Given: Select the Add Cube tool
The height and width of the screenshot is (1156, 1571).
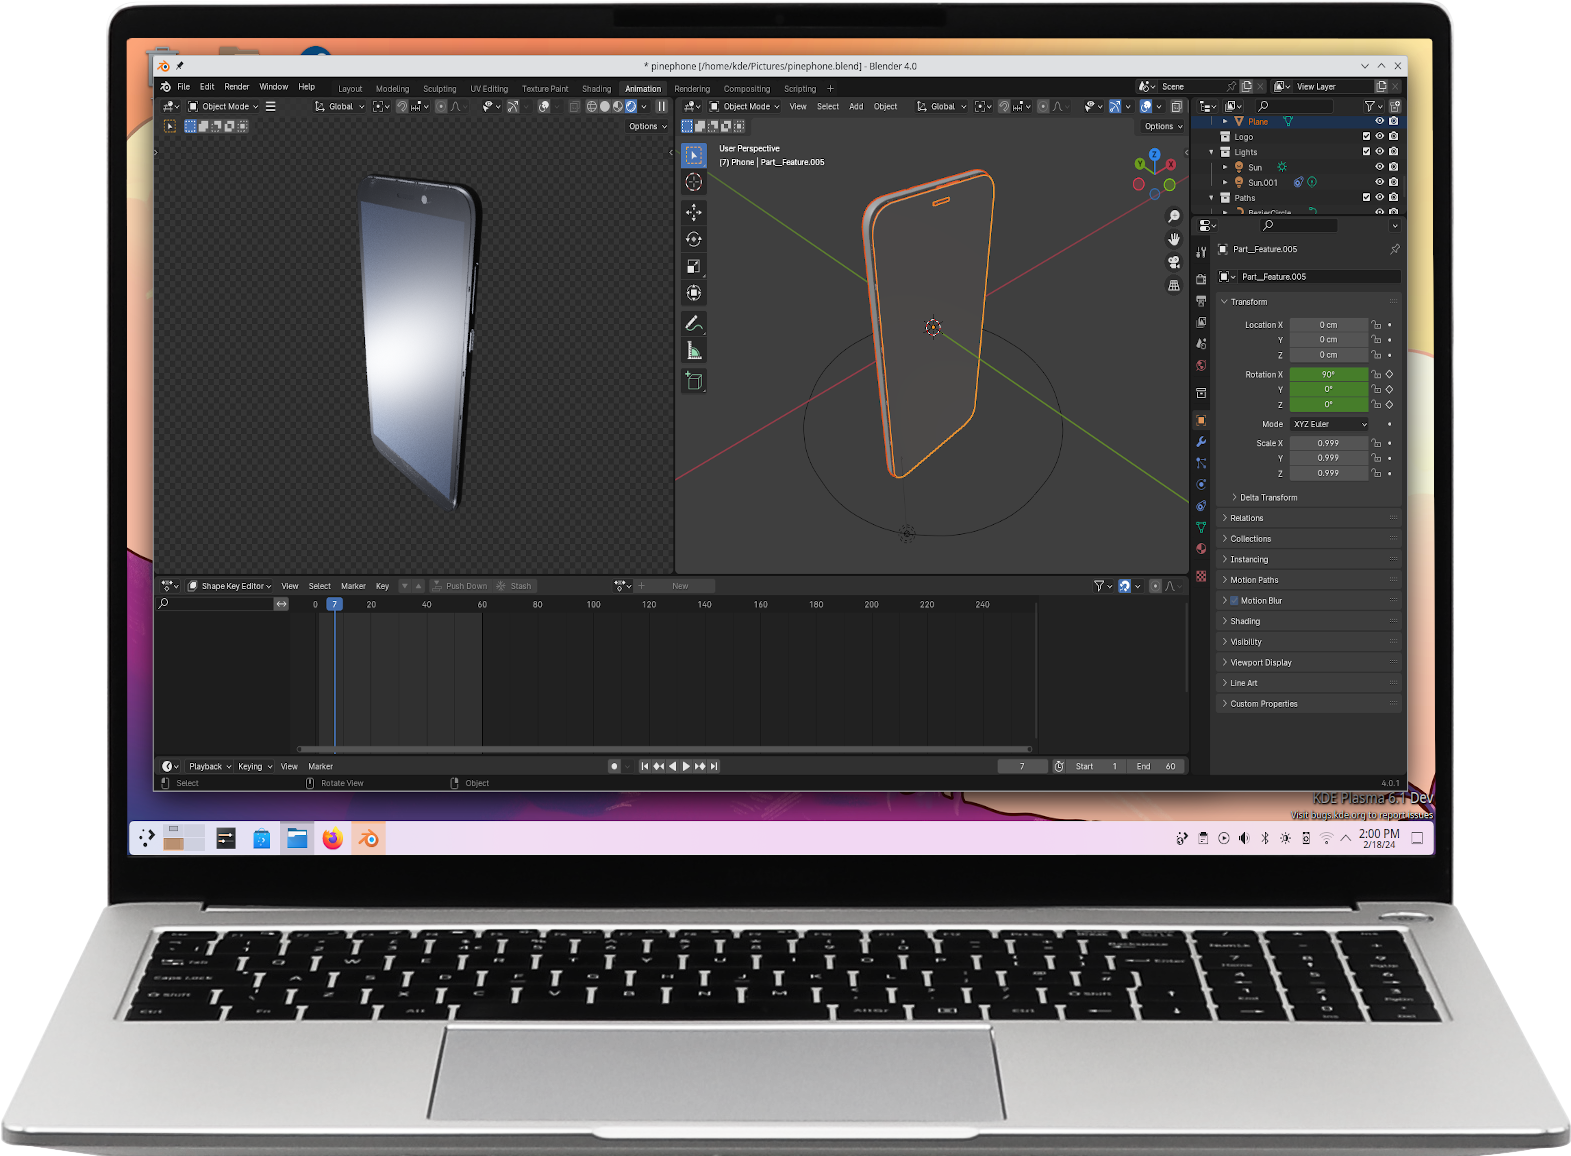Looking at the screenshot, I should point(693,381).
